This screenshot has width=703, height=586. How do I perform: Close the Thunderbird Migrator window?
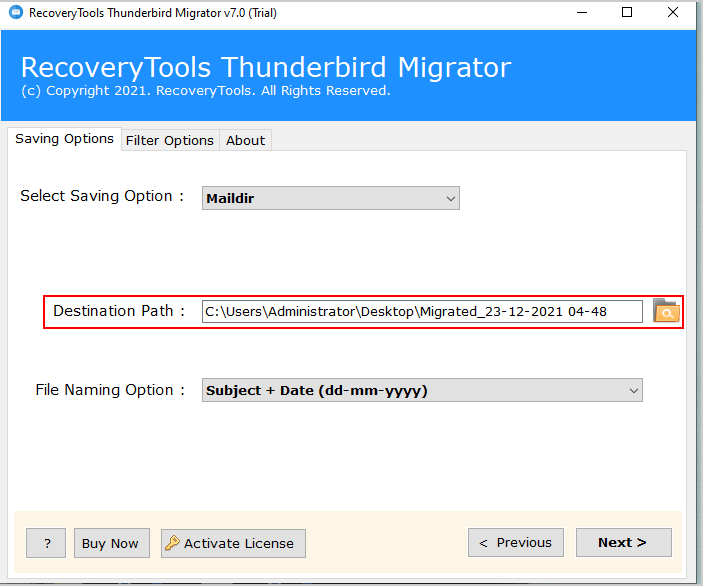[x=673, y=13]
